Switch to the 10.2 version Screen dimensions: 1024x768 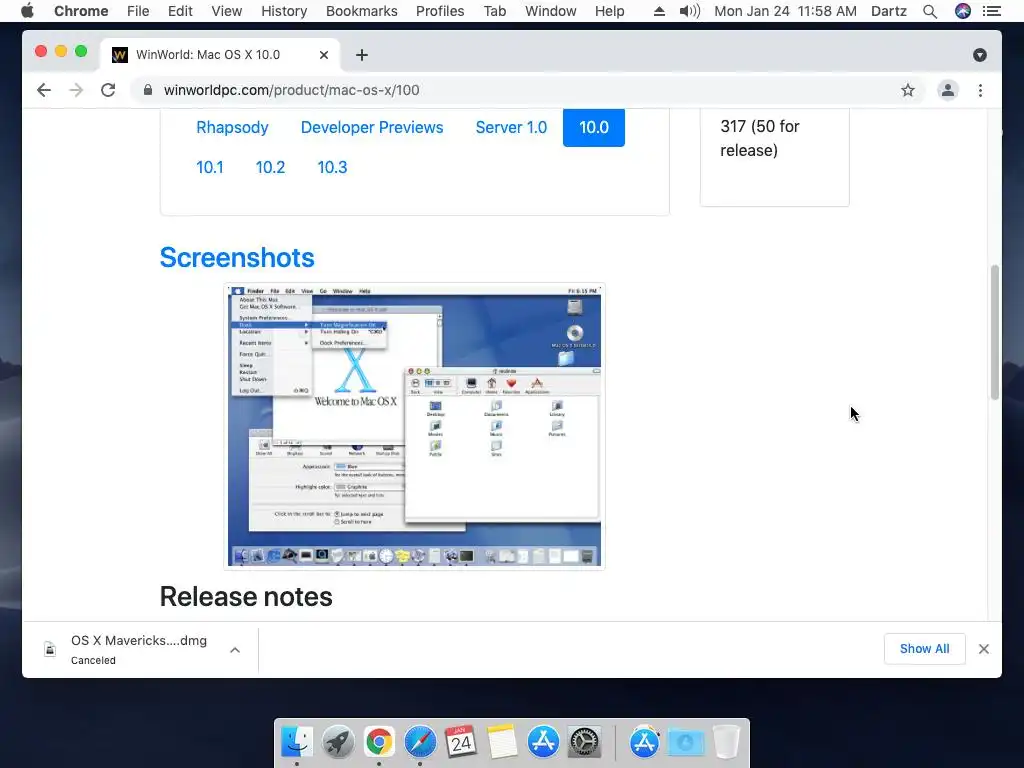(270, 167)
